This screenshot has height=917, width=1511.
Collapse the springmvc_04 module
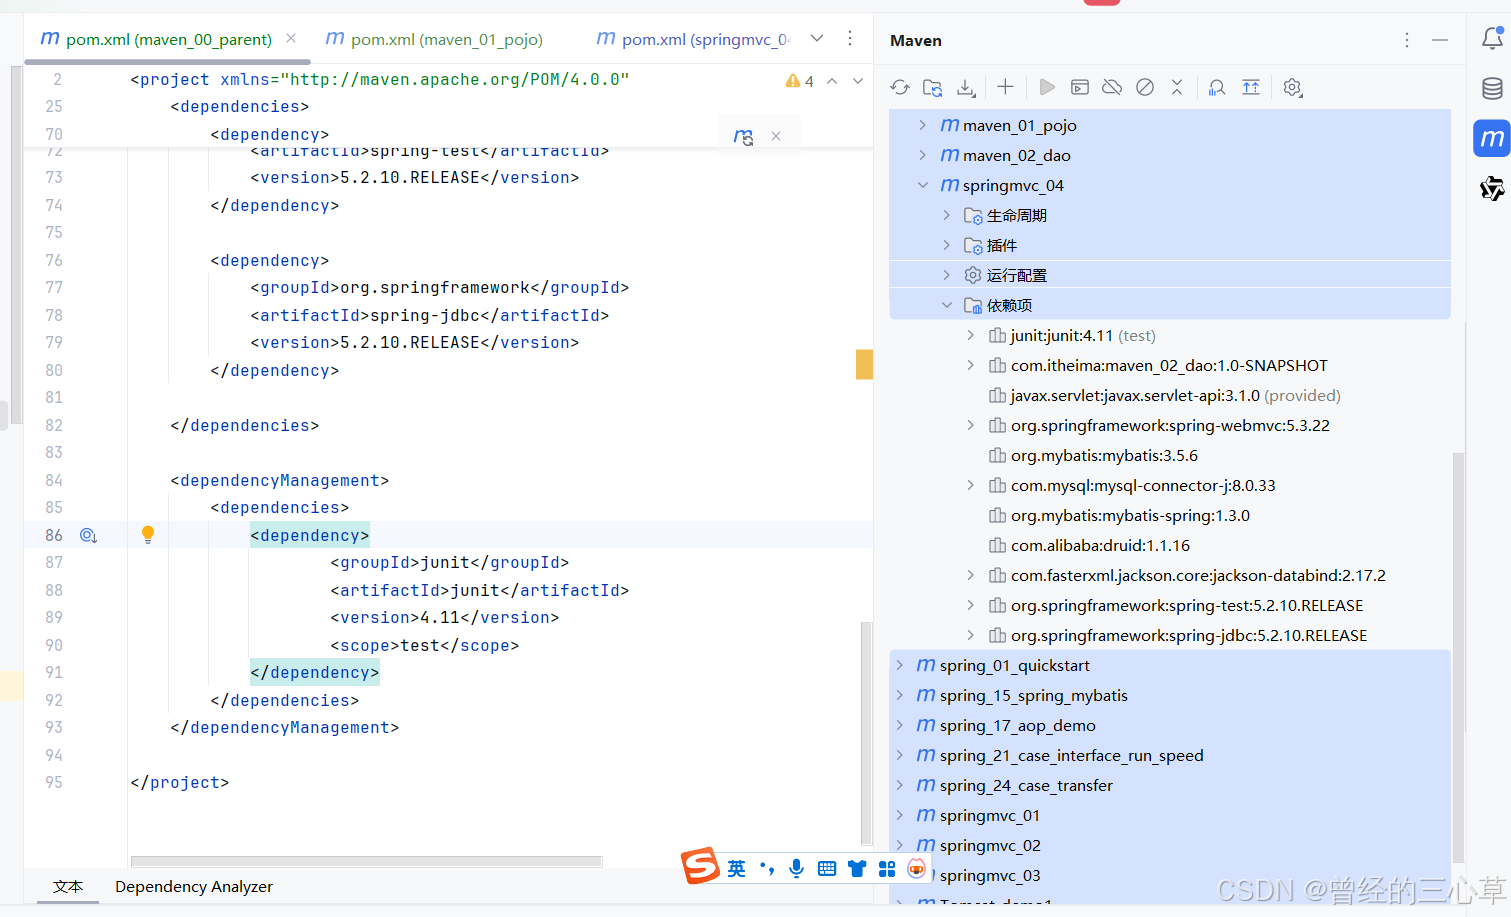click(x=922, y=185)
